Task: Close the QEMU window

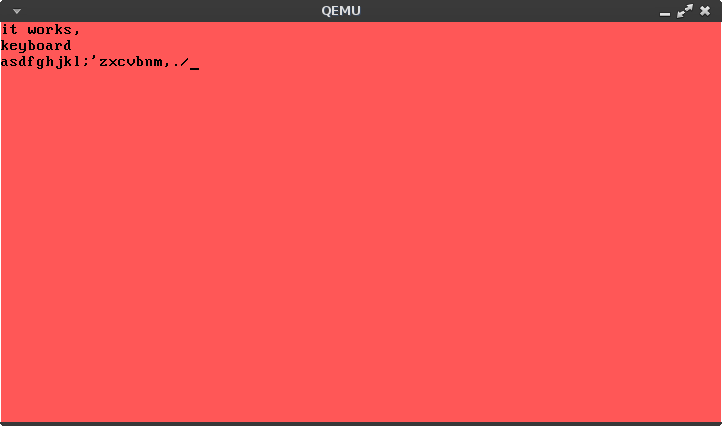Action: (x=705, y=11)
